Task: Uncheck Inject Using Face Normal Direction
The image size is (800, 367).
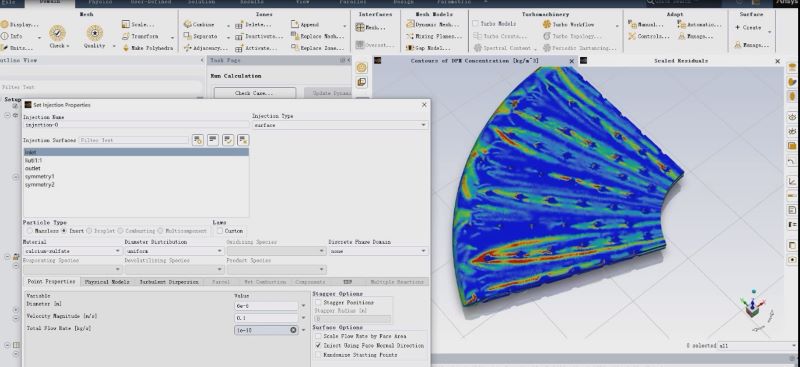Action: coord(318,346)
